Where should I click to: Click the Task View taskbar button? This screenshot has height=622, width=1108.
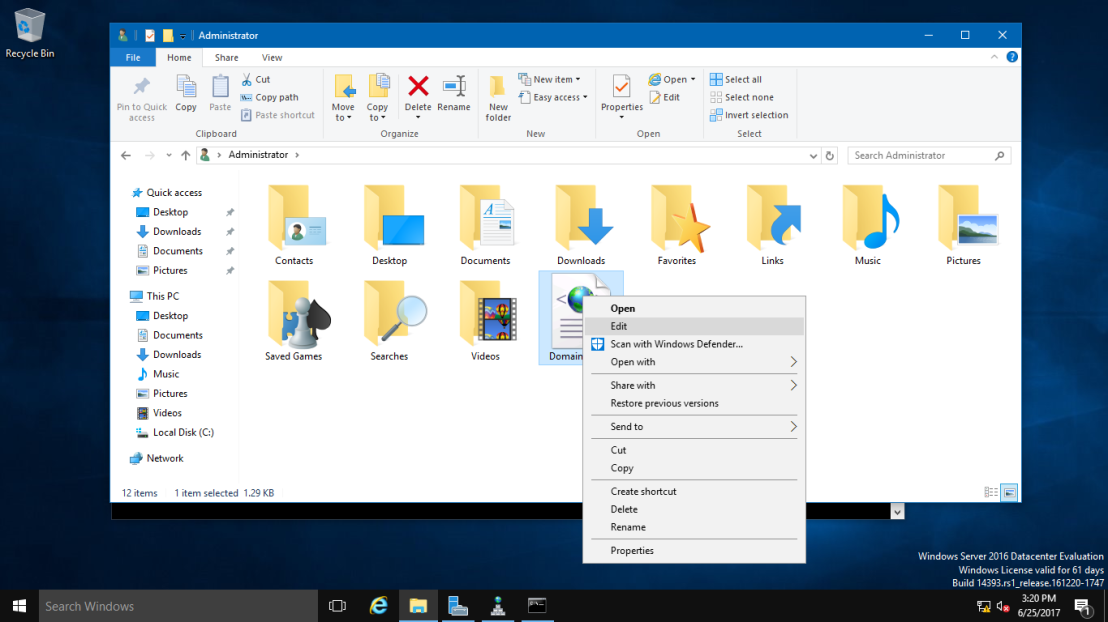pyautogui.click(x=338, y=606)
